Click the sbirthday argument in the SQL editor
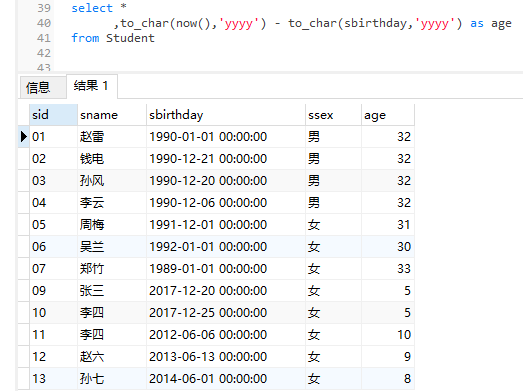Screen dimensions: 523x391 [376, 23]
